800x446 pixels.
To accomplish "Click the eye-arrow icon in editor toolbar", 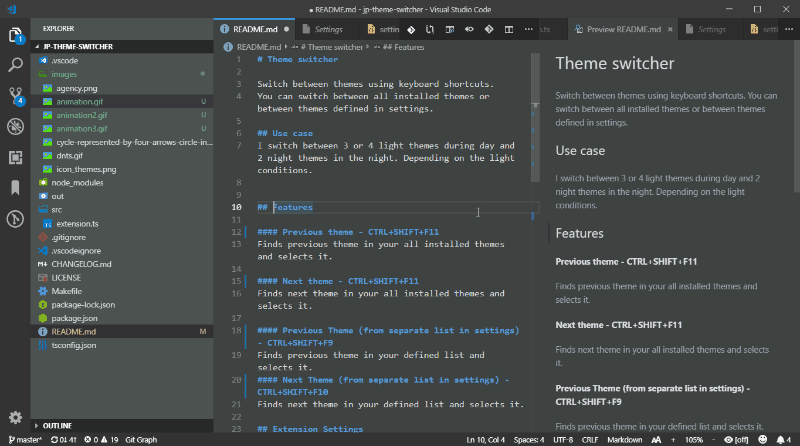I will (469, 30).
